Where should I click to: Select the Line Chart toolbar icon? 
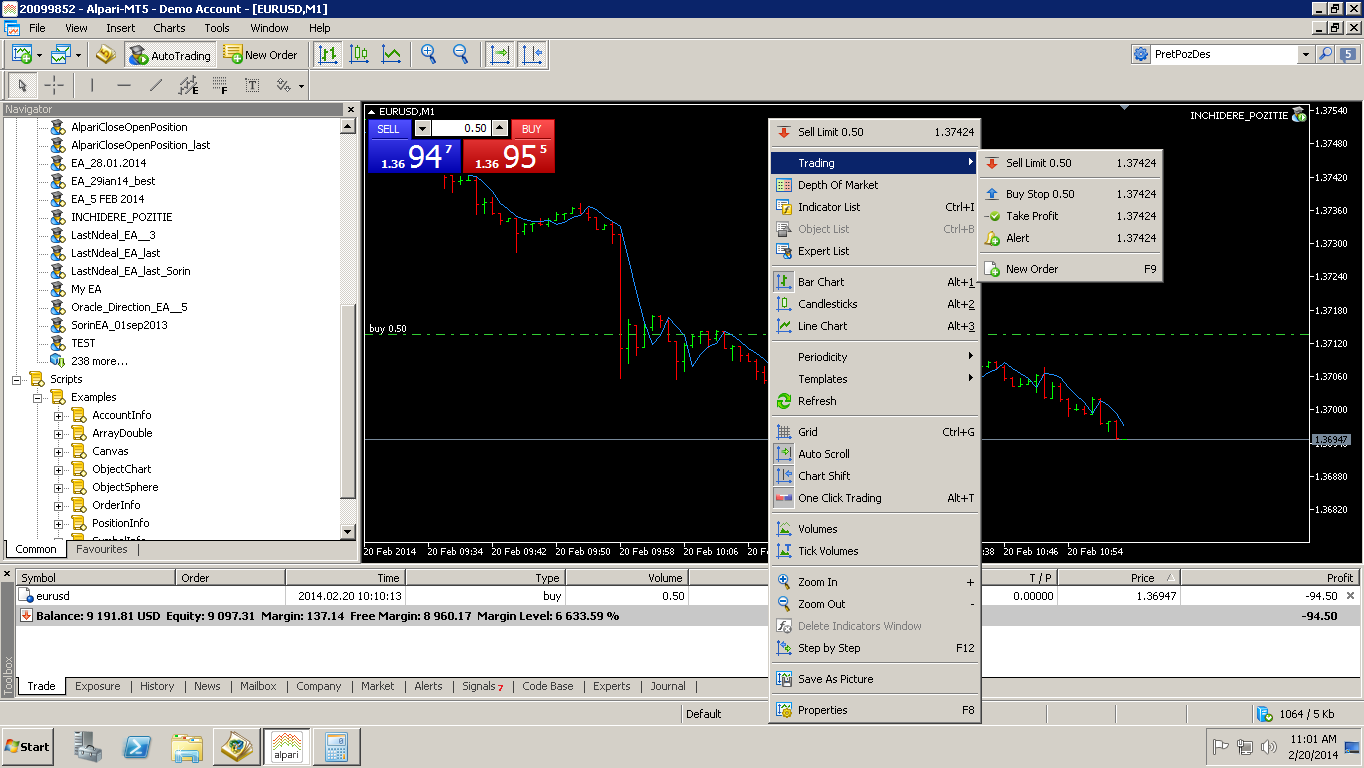pyautogui.click(x=390, y=54)
